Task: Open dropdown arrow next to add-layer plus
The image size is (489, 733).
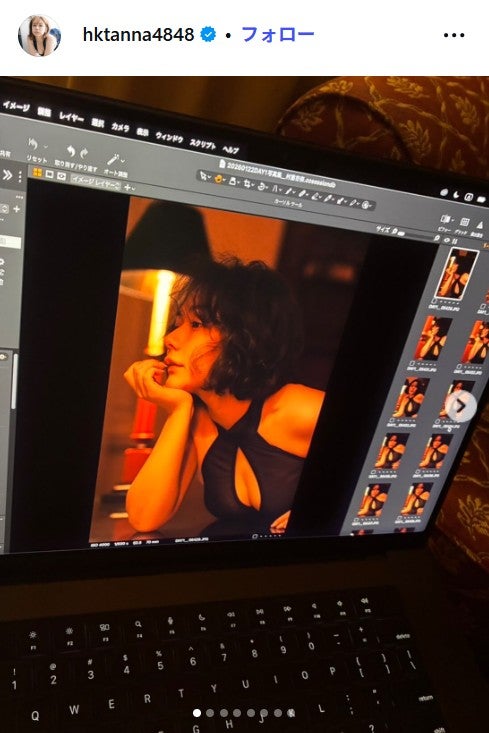Action: [133, 188]
